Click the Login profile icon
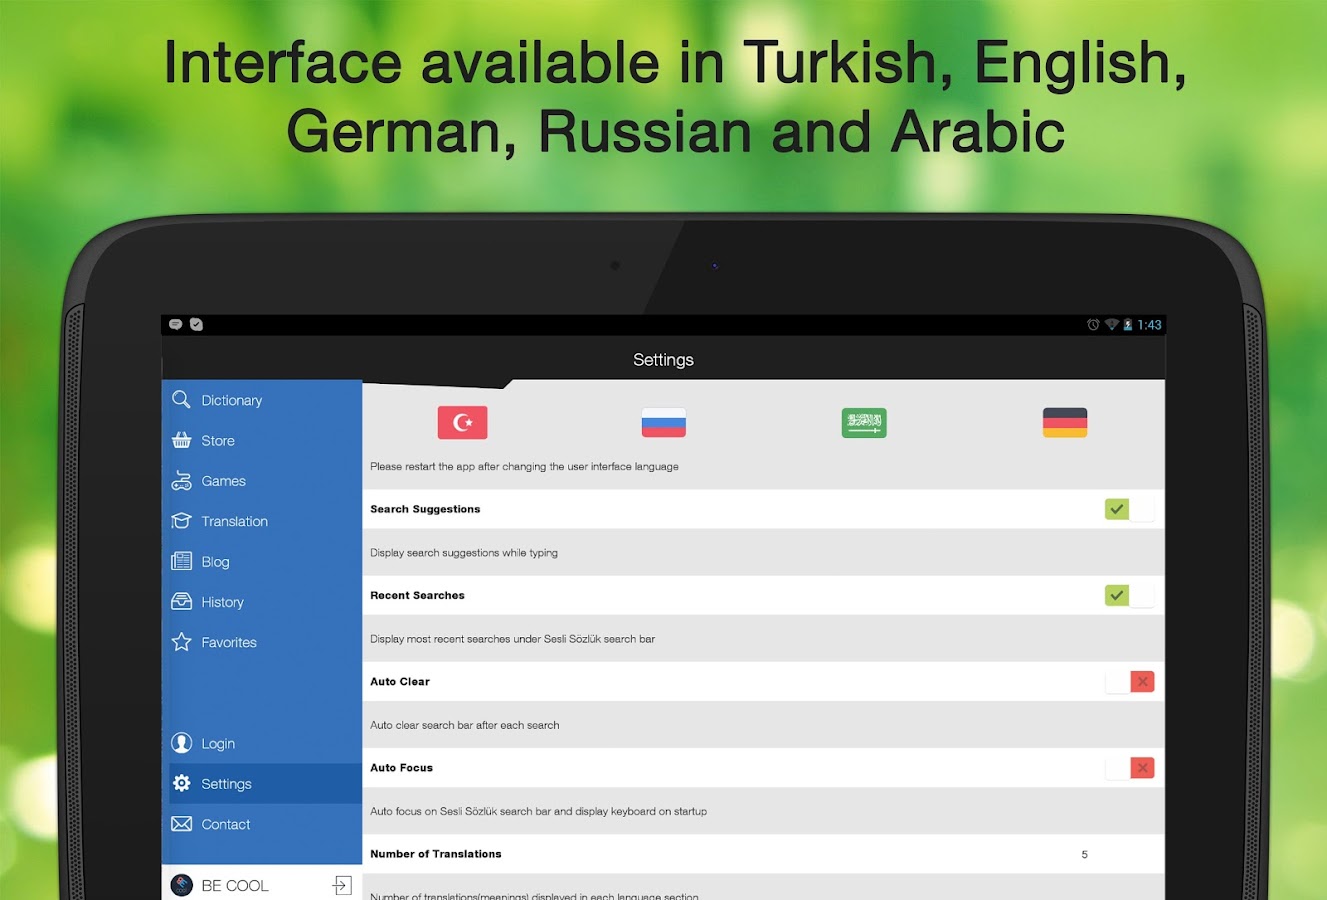This screenshot has width=1327, height=900. pos(181,743)
